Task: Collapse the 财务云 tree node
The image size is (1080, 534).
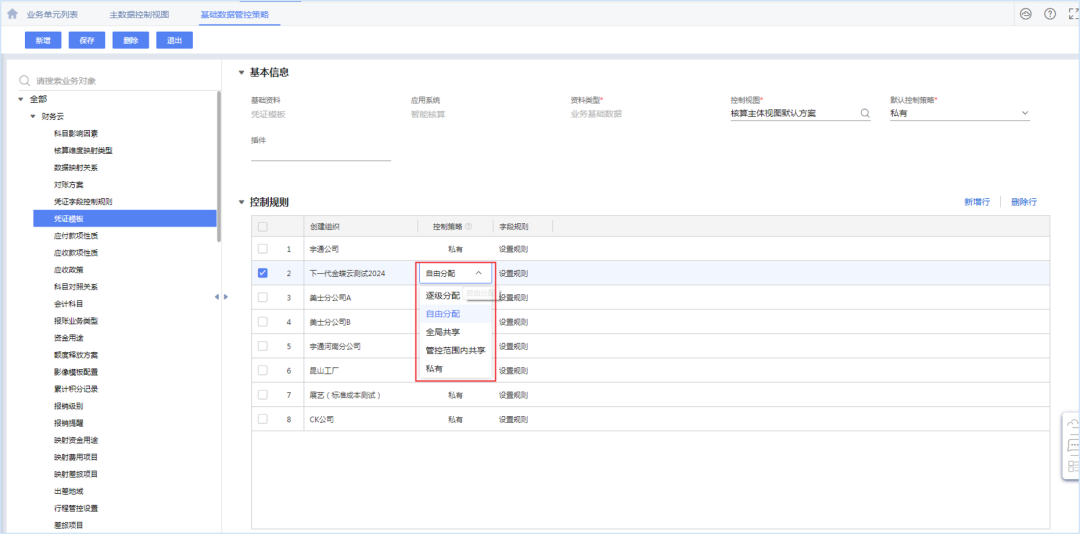Action: click(32, 116)
